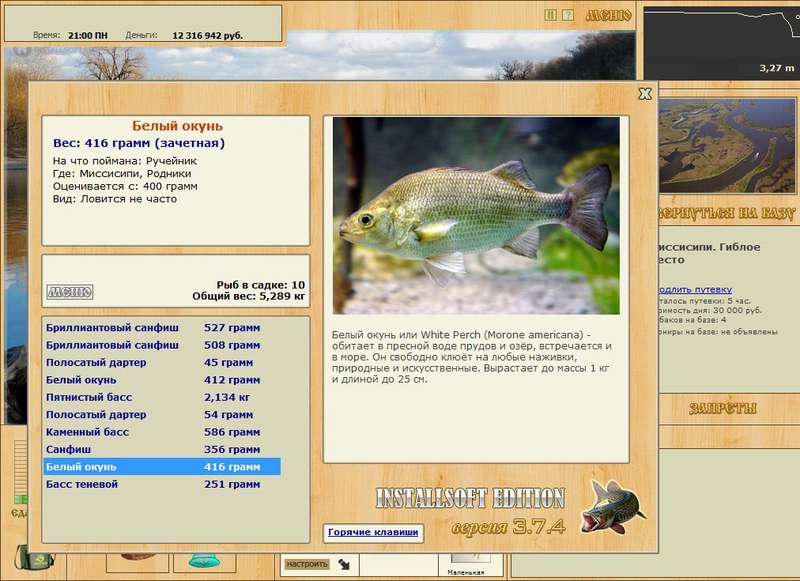
Task: Click the pause icon in top bar
Action: tap(550, 15)
